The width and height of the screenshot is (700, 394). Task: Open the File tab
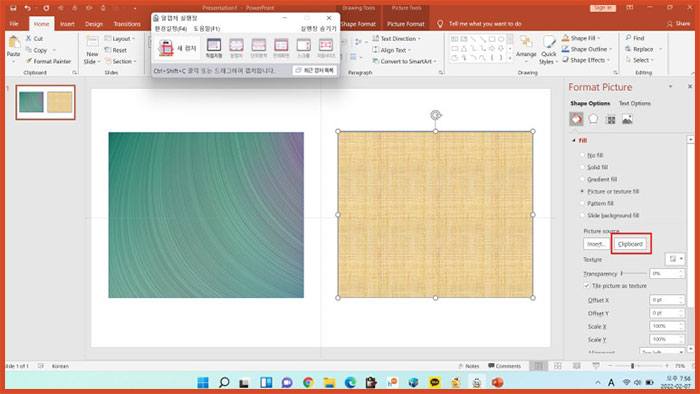tap(14, 24)
